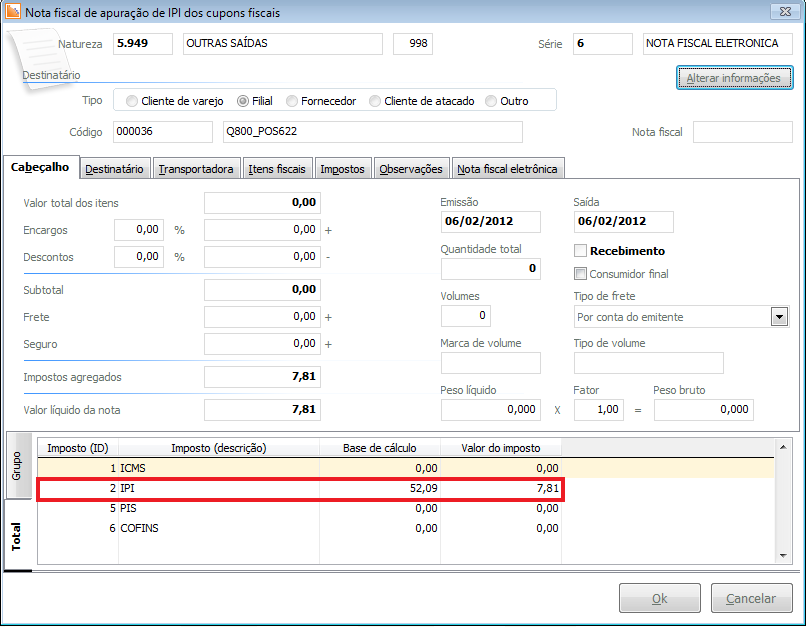Select the ICMS row in tax table

pos(406,468)
